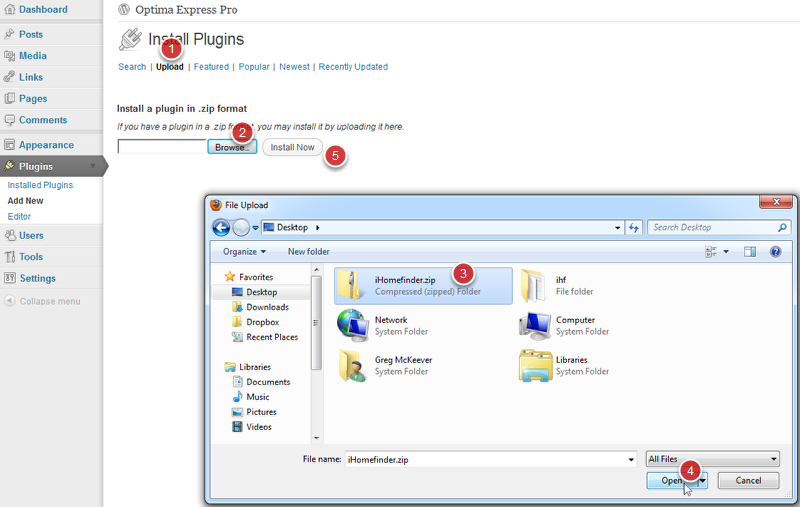800x507 pixels.
Task: Switch to the Featured plugins tab
Action: 211,67
